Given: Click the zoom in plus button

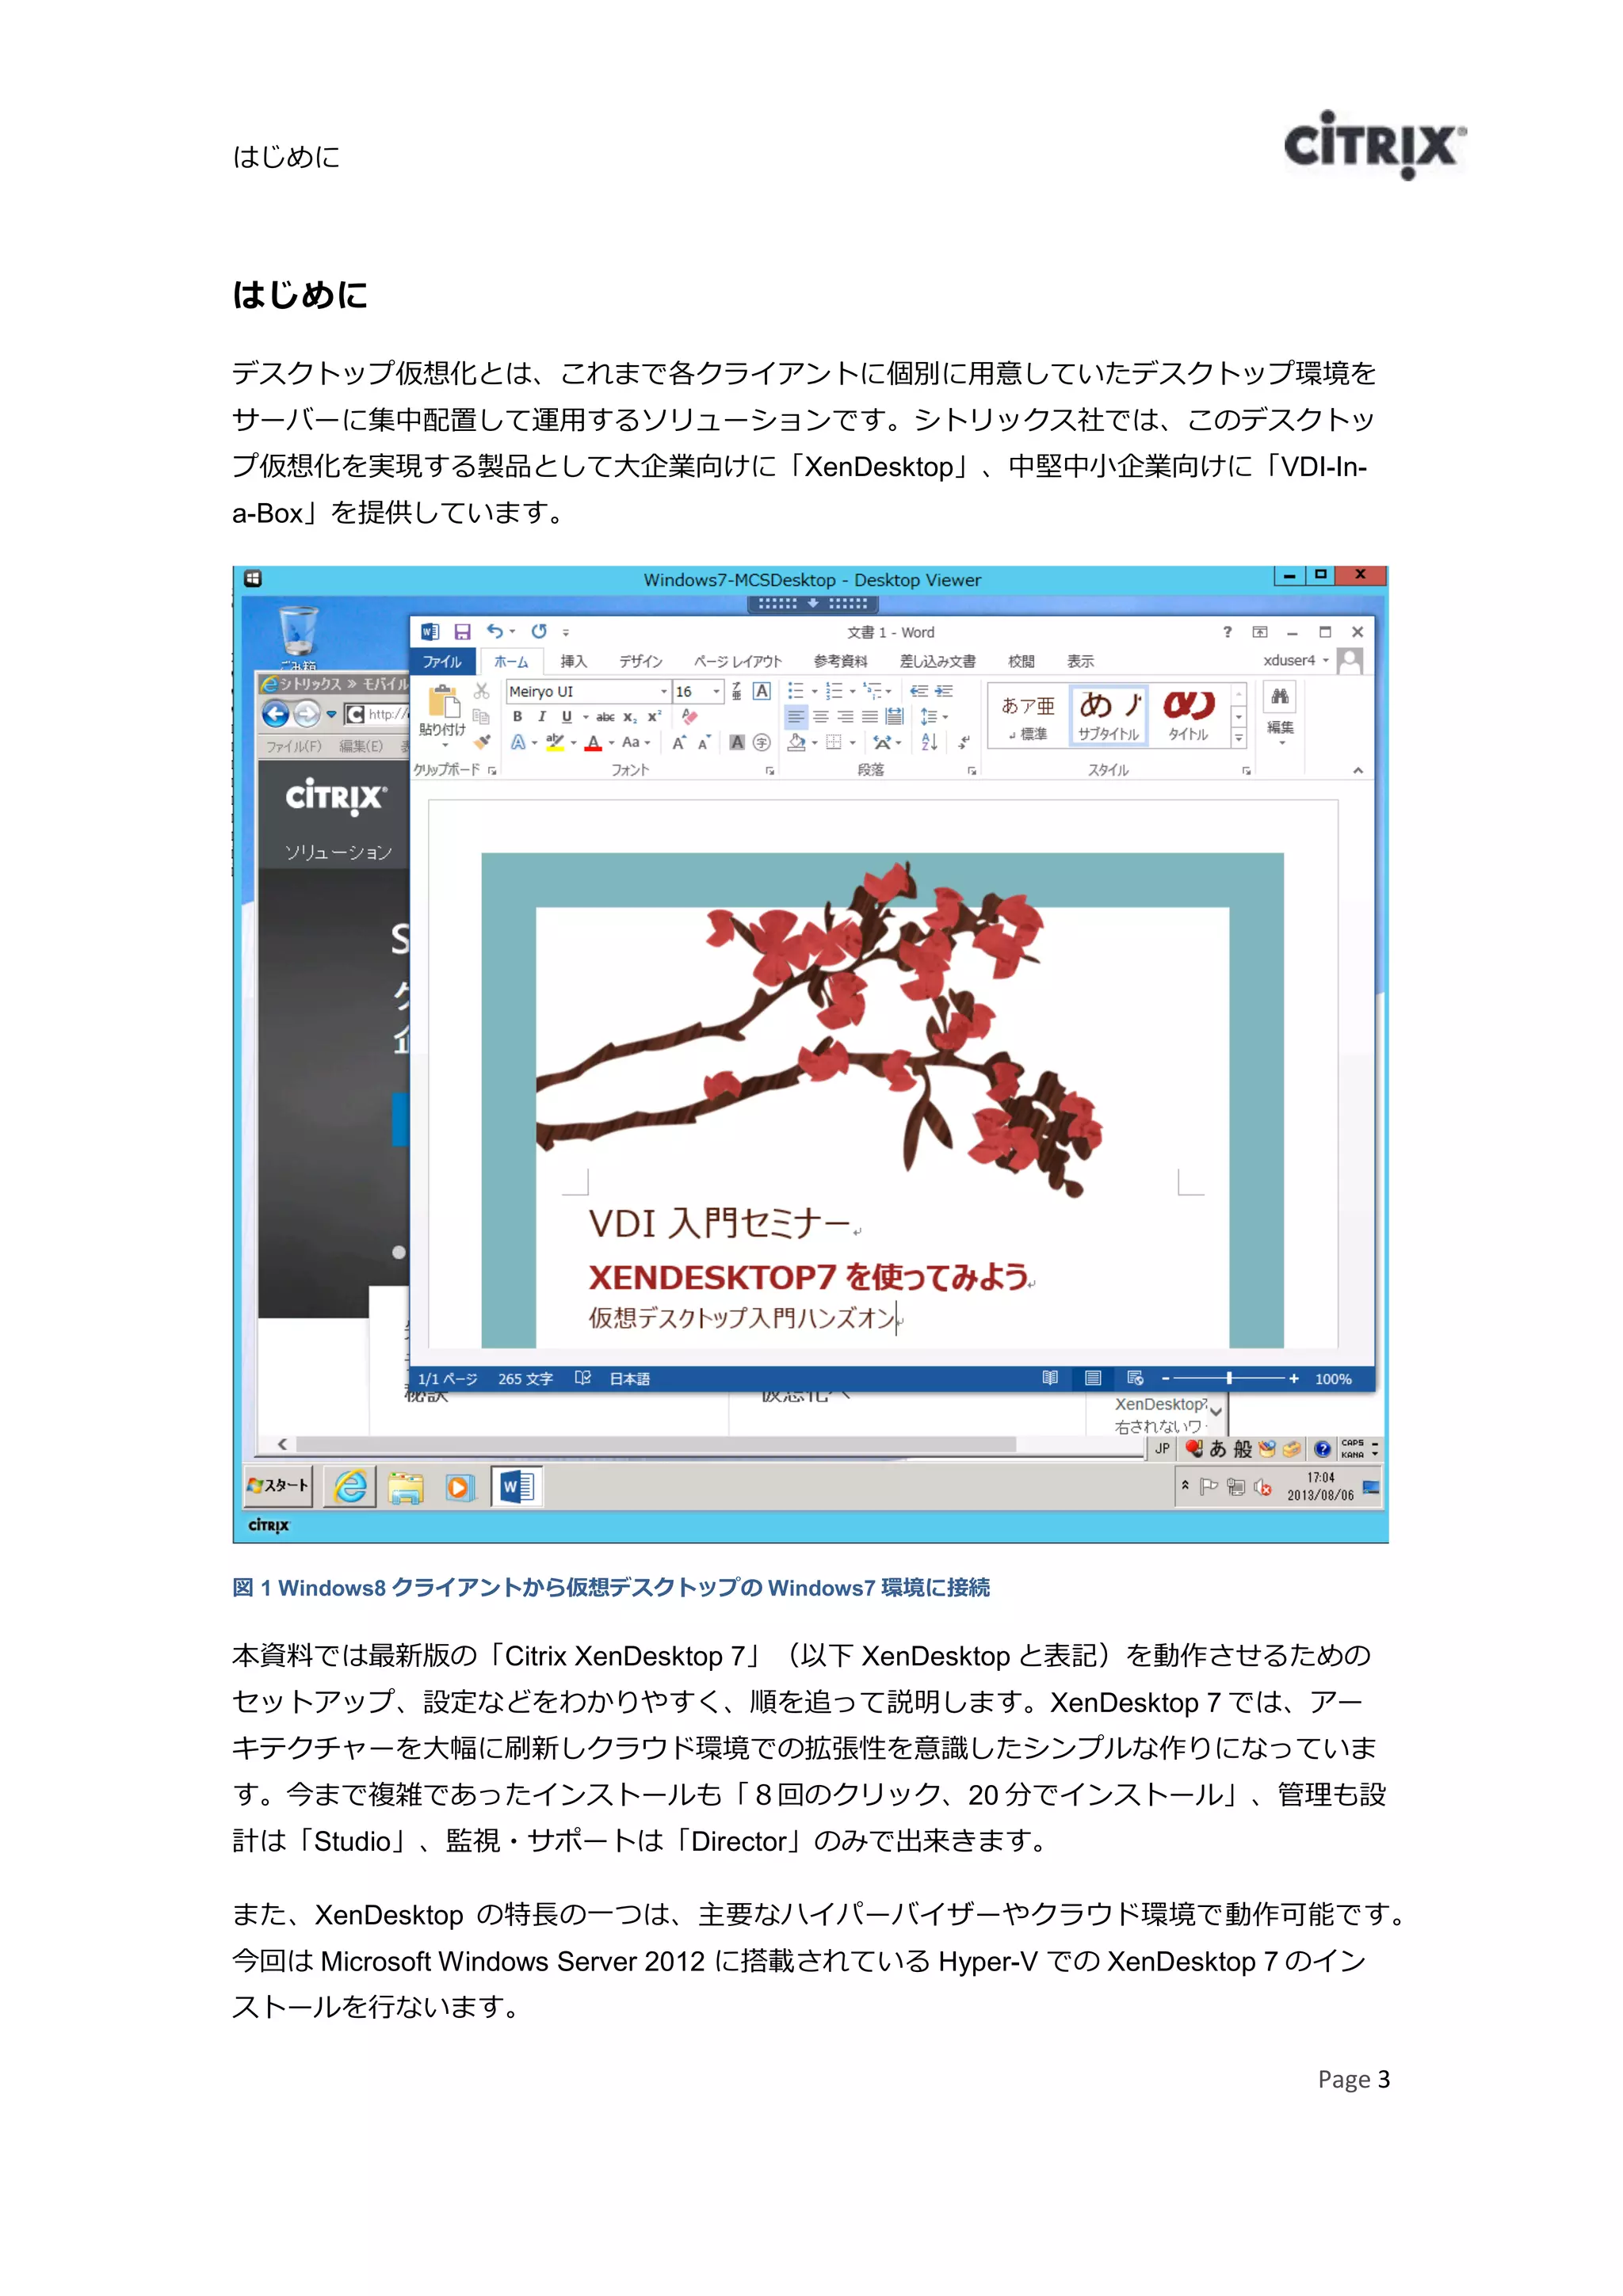Looking at the screenshot, I should pyautogui.click(x=1293, y=1378).
